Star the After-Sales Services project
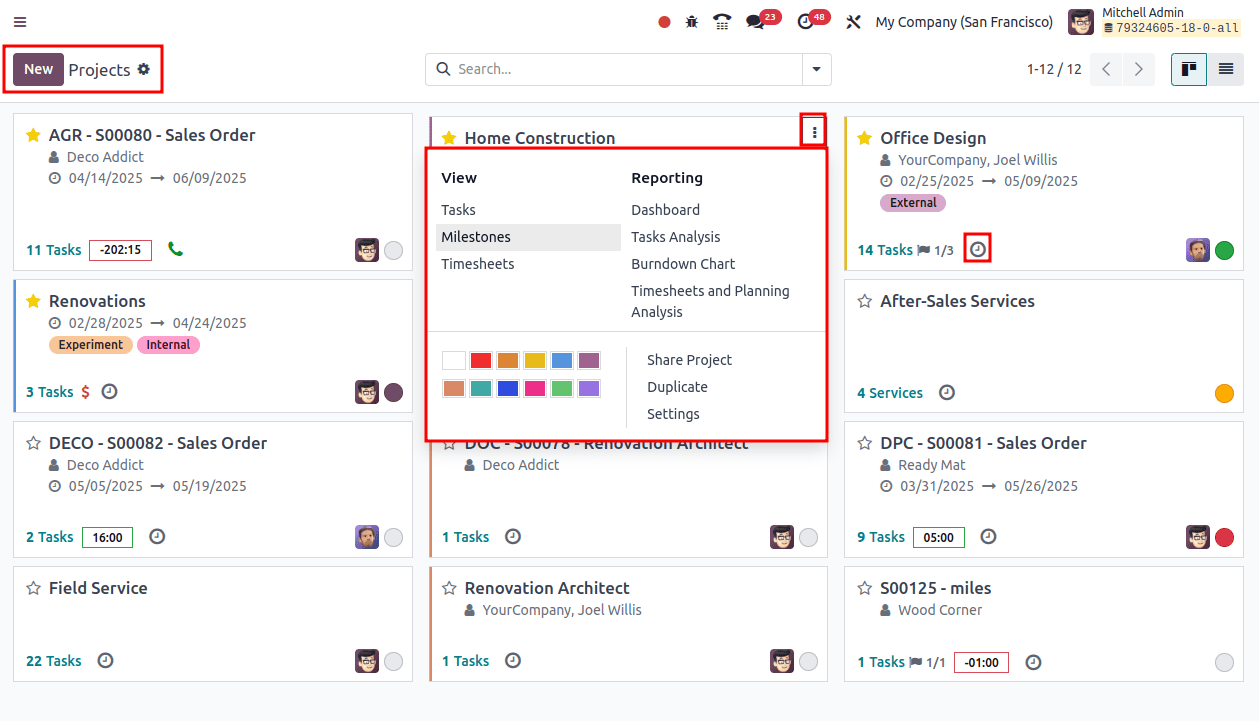The width and height of the screenshot is (1259, 721). coord(865,301)
